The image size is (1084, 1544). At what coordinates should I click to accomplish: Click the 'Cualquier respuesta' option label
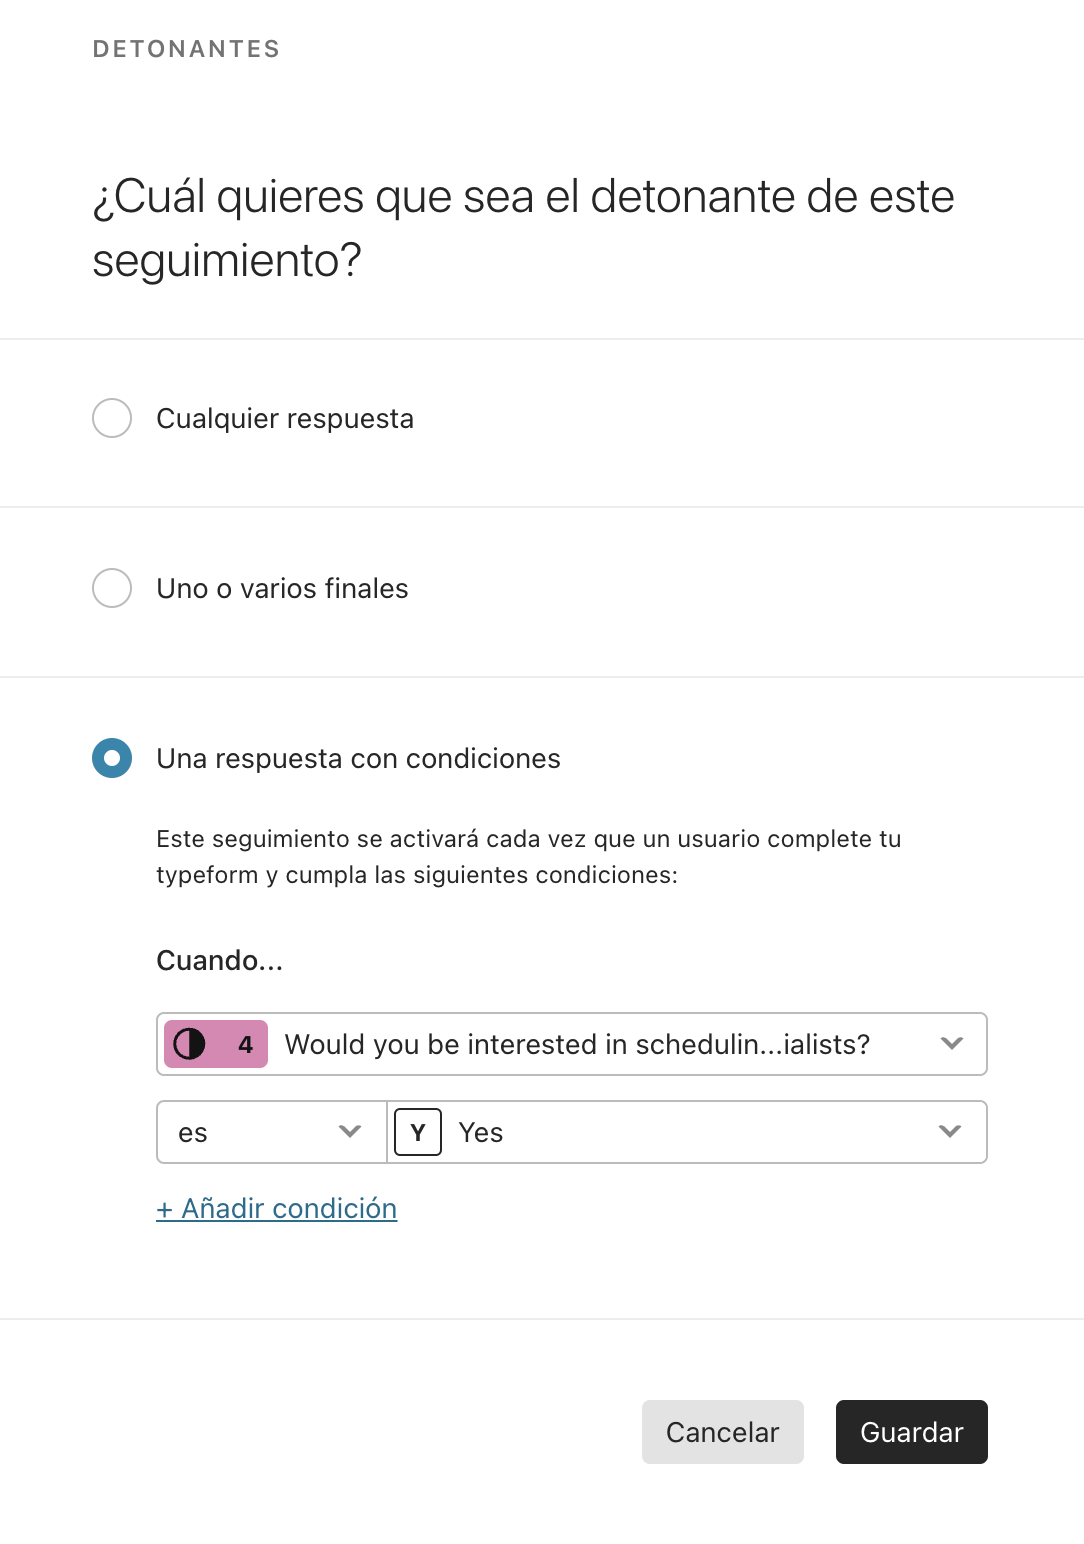[x=285, y=418]
